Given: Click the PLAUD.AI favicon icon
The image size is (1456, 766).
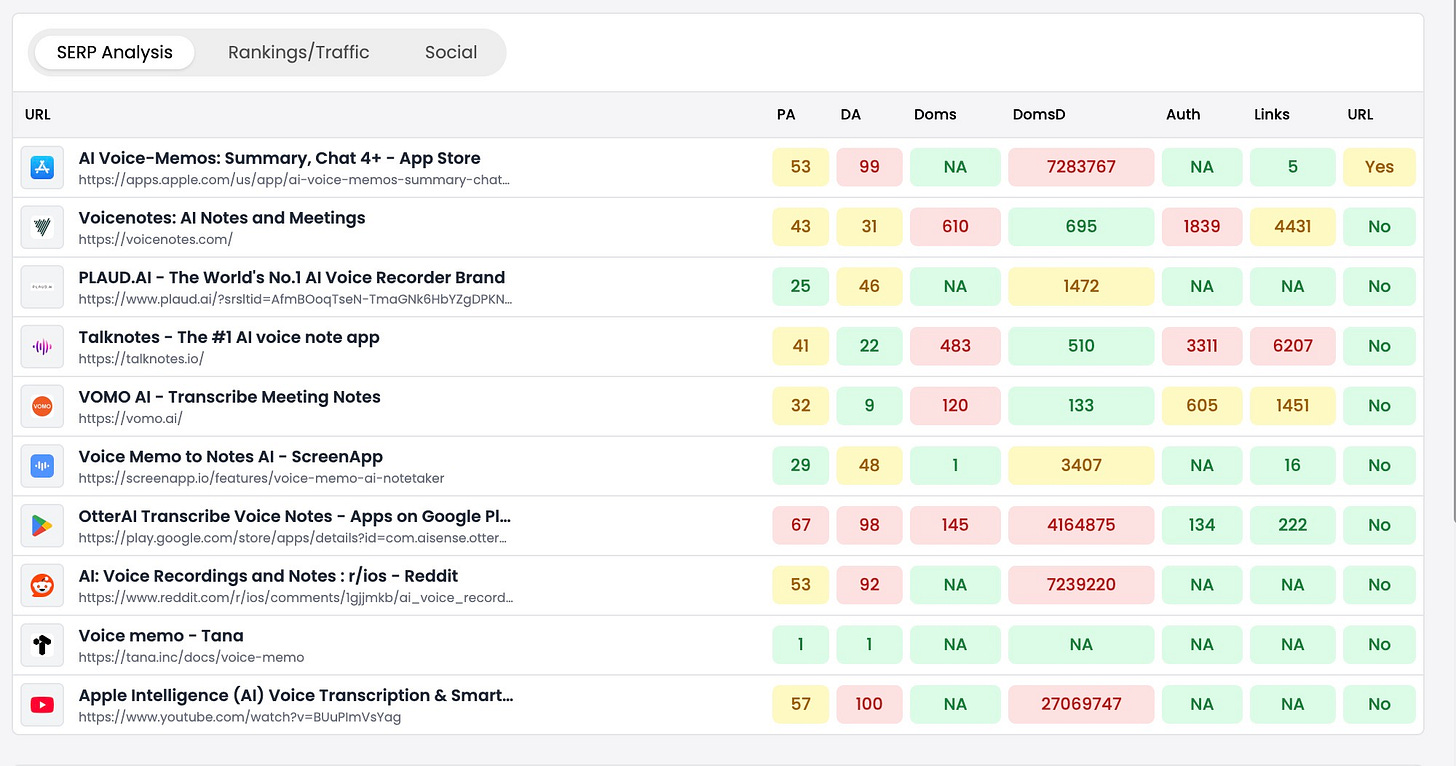Looking at the screenshot, I should click(42, 286).
